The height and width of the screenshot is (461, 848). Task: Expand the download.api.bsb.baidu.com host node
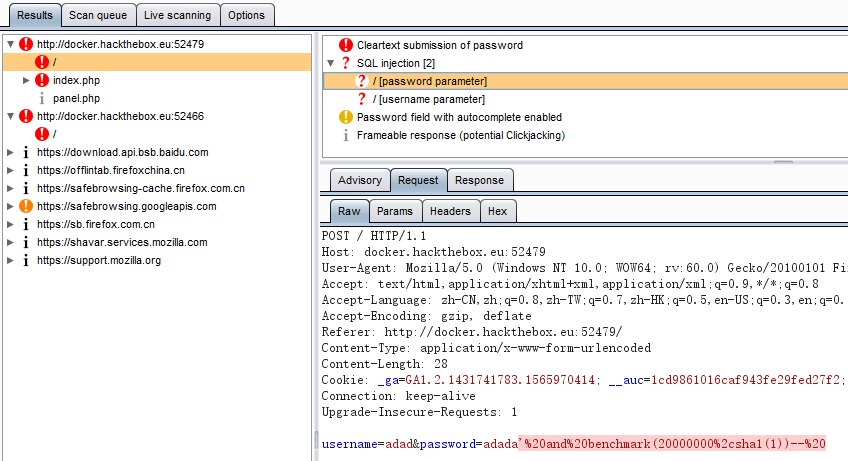pos(10,152)
